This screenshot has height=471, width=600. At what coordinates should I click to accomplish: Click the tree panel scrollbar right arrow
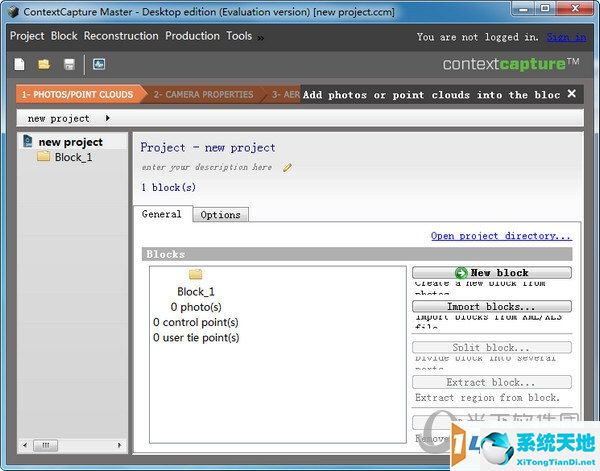119,445
